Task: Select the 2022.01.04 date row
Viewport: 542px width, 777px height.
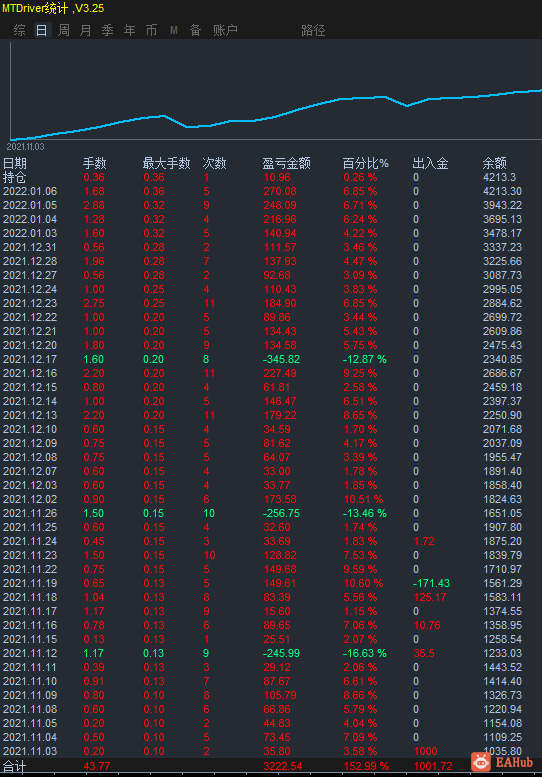Action: pos(30,219)
